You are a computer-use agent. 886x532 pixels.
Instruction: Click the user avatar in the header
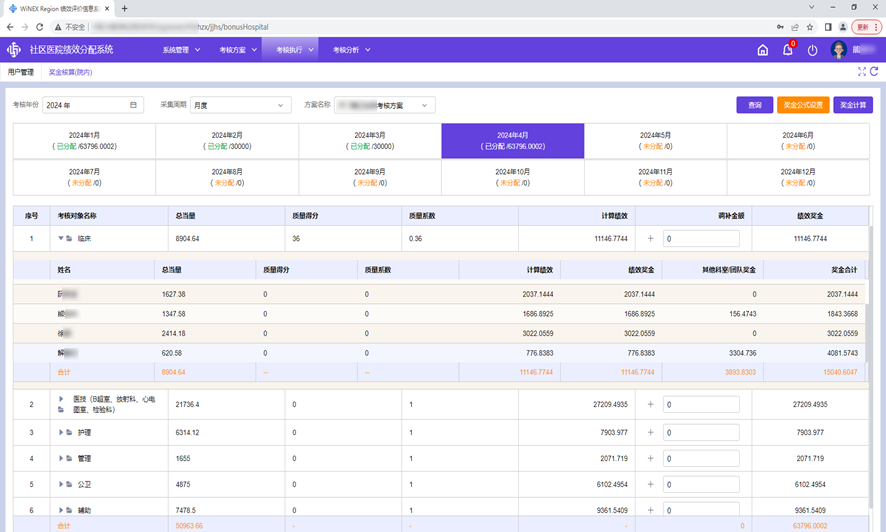click(838, 50)
